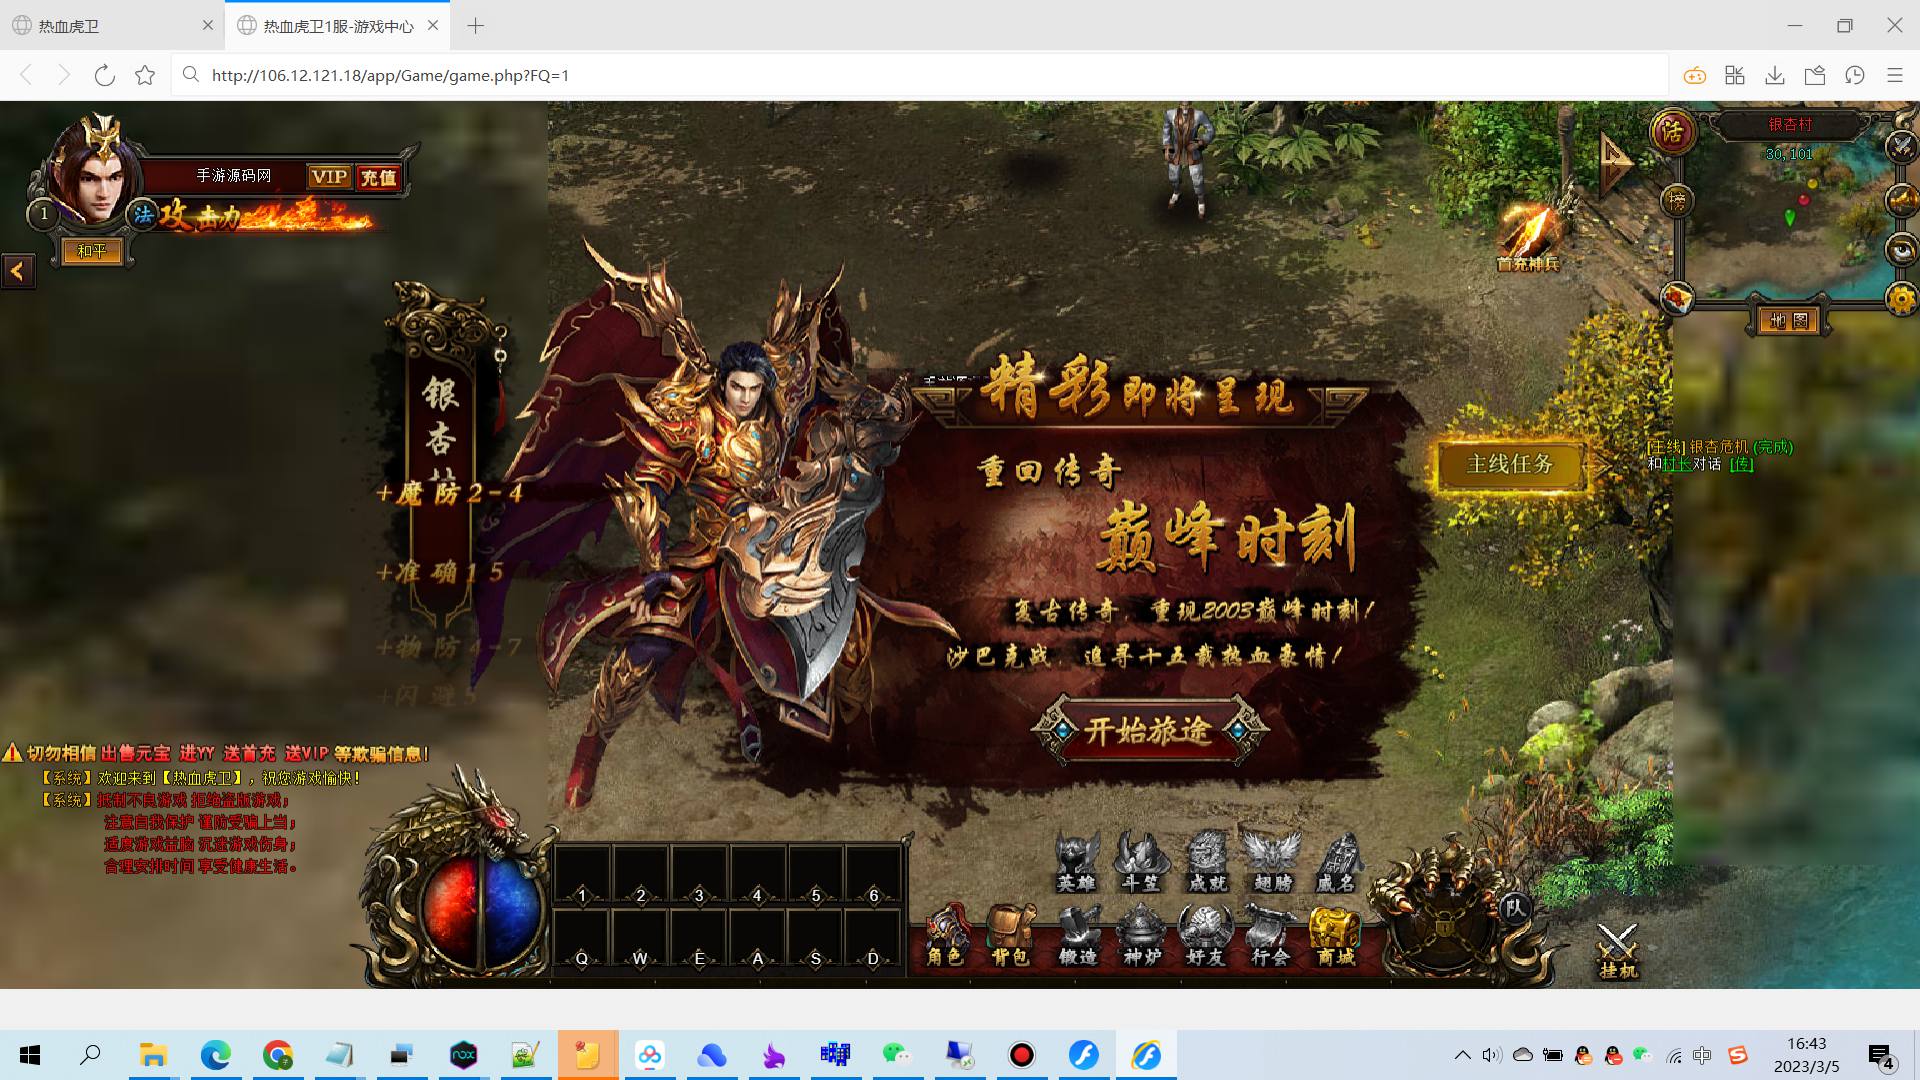Expand the left panel using orange arrow

(18, 271)
